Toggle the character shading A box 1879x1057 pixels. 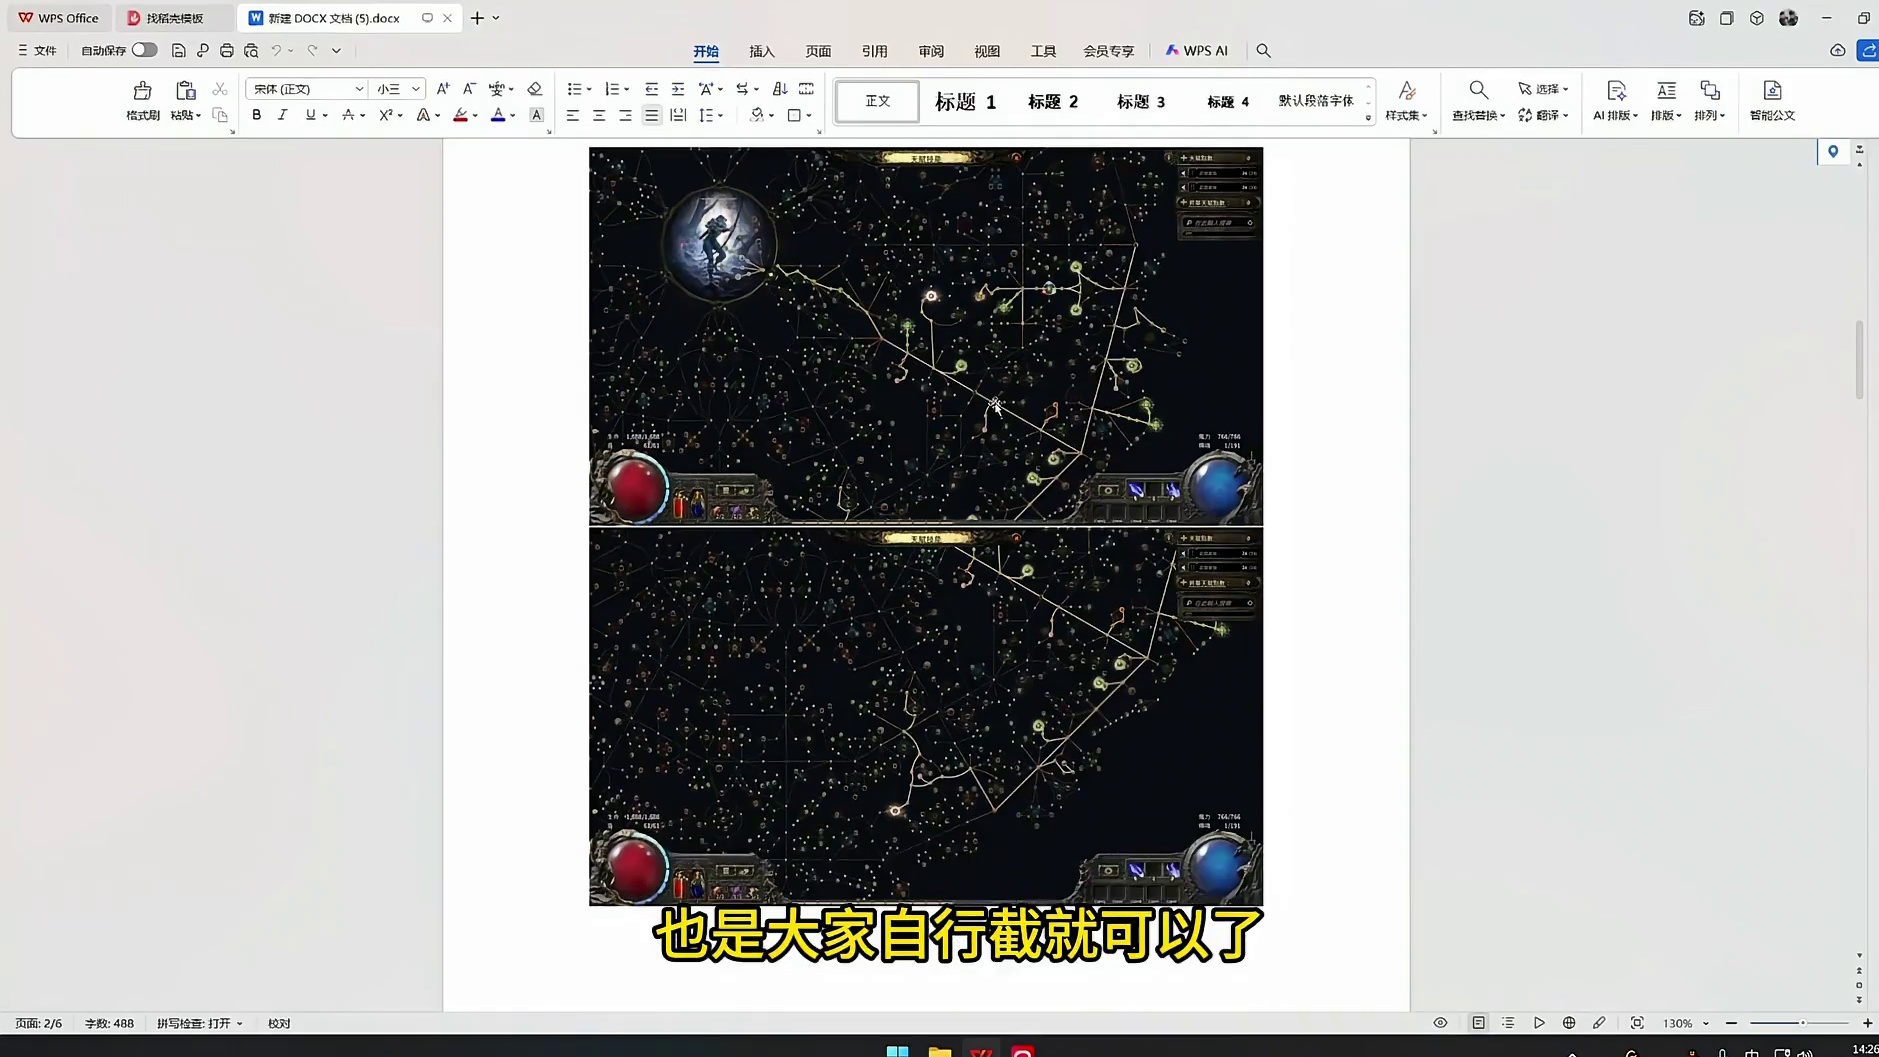pyautogui.click(x=536, y=115)
